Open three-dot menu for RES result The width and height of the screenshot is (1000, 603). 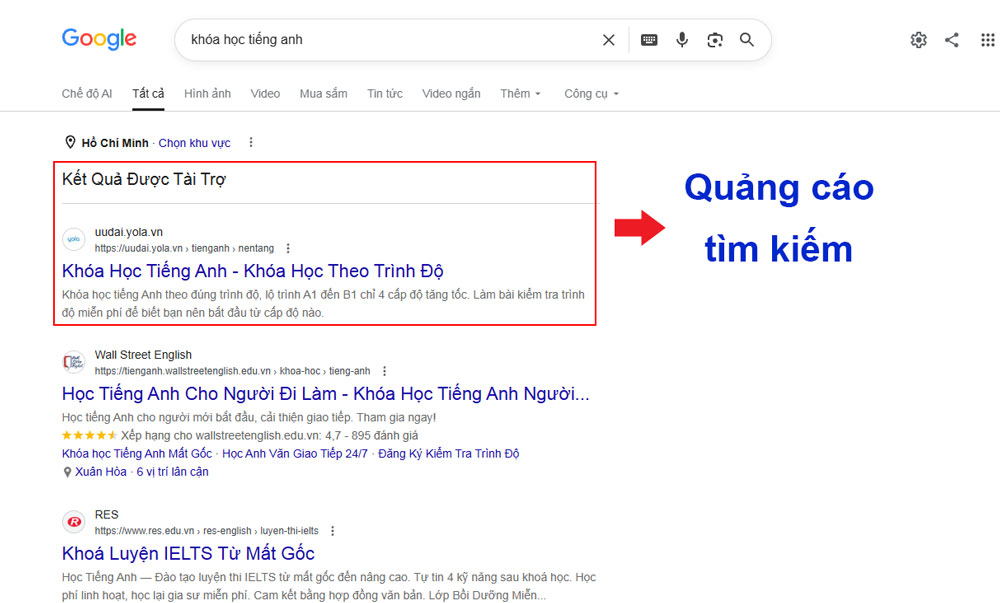332,530
